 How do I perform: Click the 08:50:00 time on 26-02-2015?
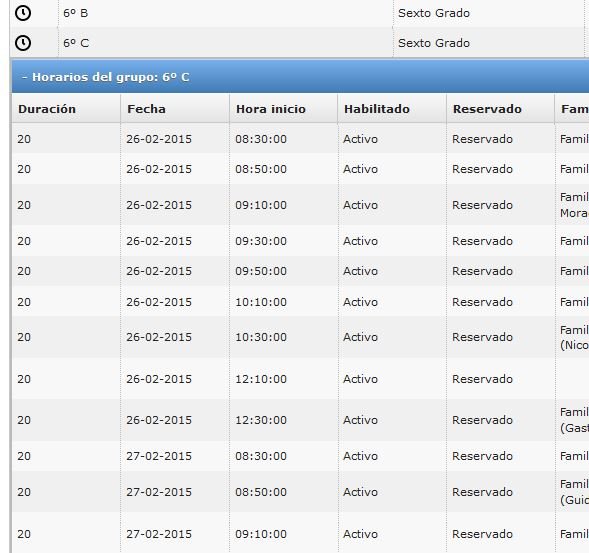click(x=261, y=169)
